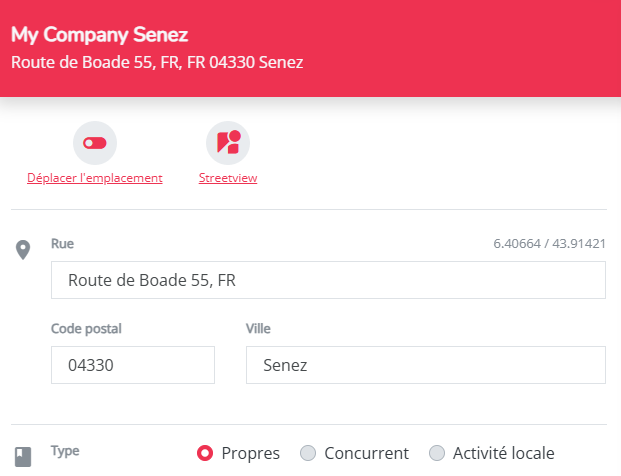
Task: Click into the Code postal field
Action: click(133, 365)
